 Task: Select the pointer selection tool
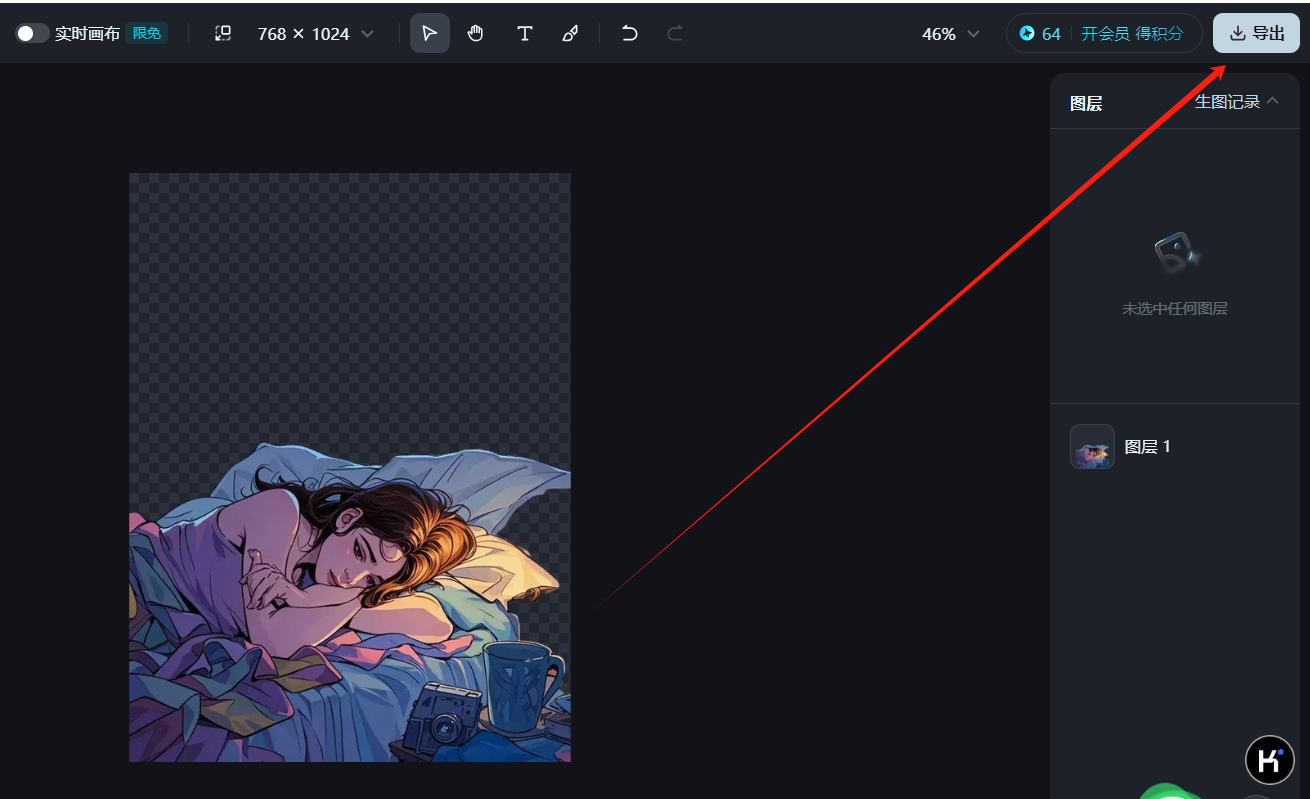(429, 33)
